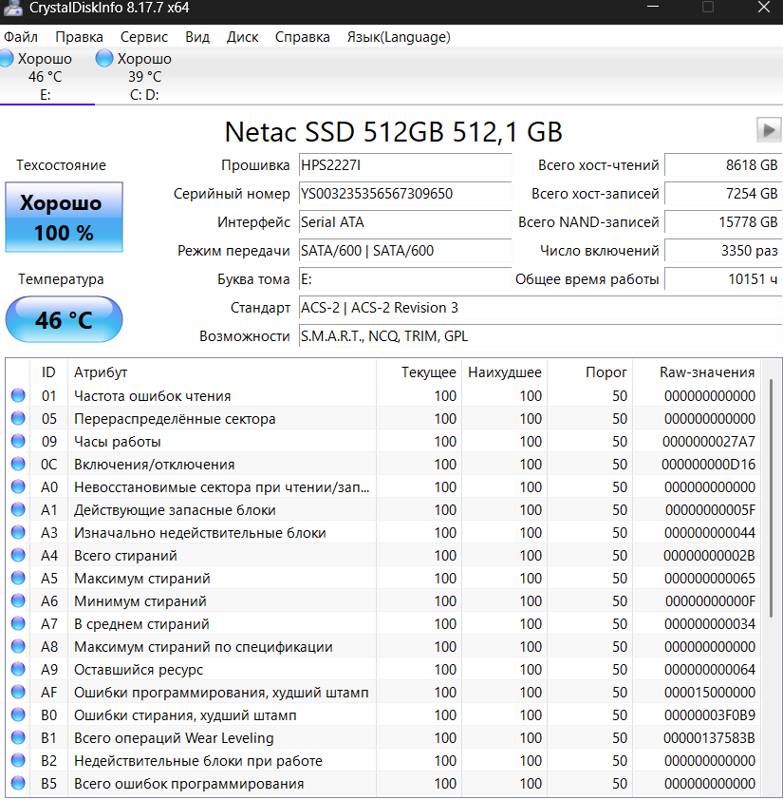Screen dimensions: 783x800
Task: Click the serial number field
Action: pyautogui.click(x=403, y=194)
